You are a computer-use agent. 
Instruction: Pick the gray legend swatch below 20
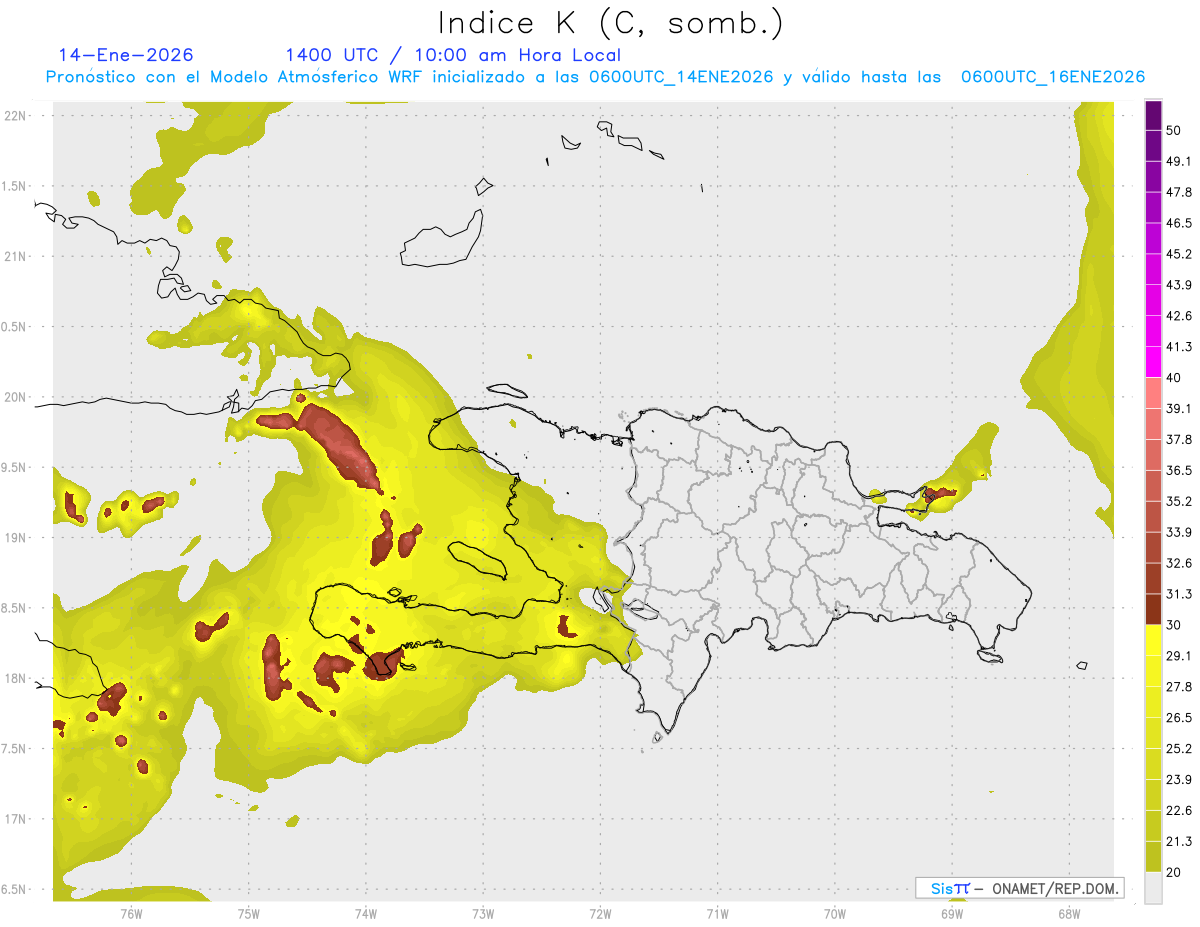(1154, 888)
